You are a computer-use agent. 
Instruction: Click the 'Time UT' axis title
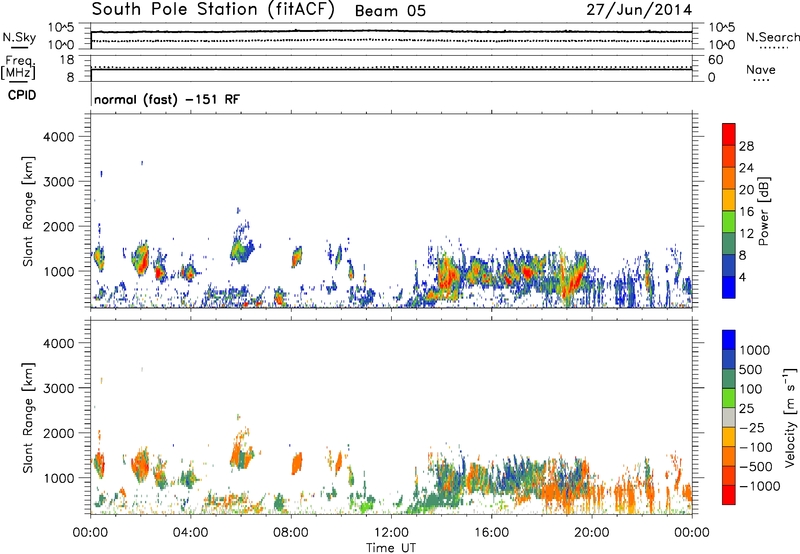click(x=391, y=548)
